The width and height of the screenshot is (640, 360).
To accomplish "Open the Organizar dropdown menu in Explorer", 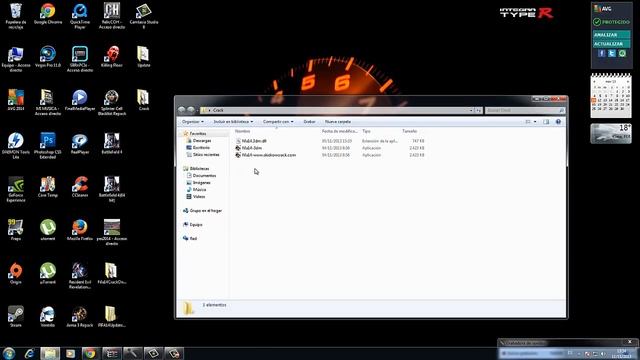I will (192, 122).
